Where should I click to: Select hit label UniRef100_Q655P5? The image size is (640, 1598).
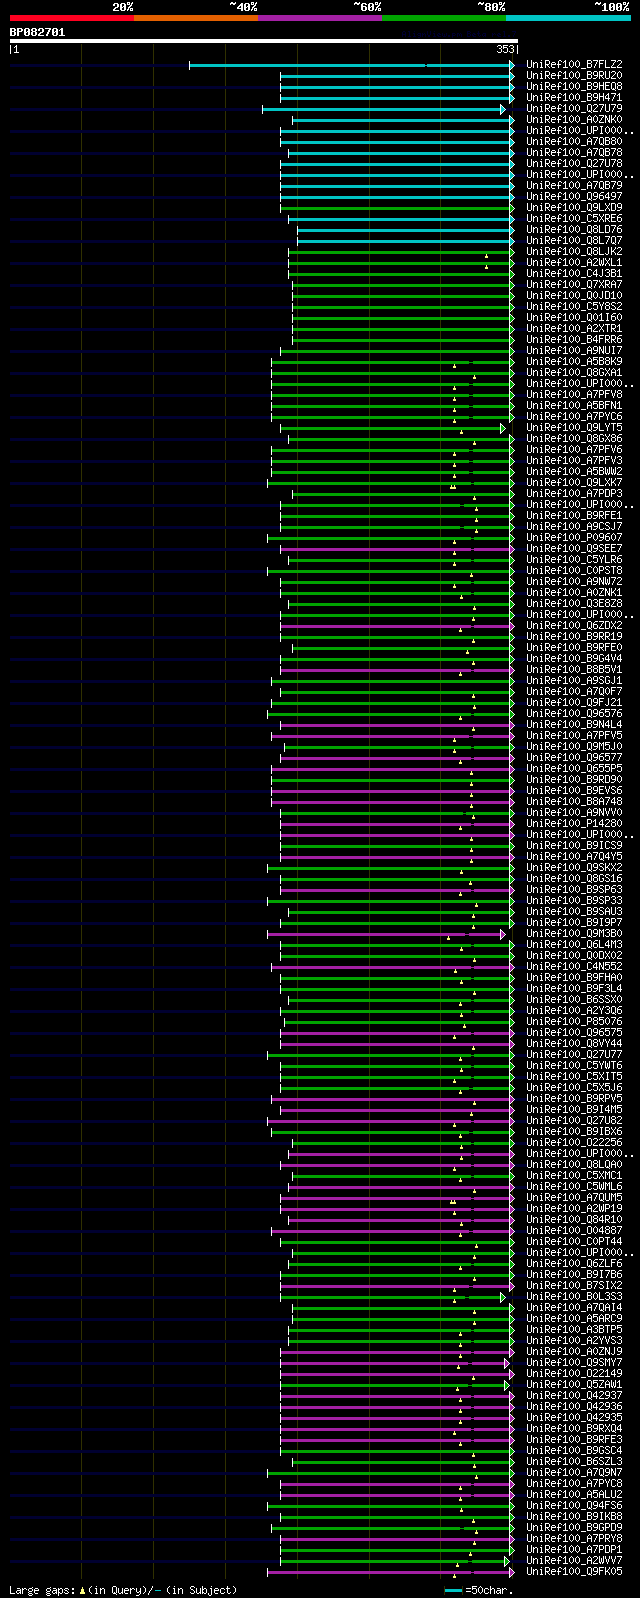[574, 769]
